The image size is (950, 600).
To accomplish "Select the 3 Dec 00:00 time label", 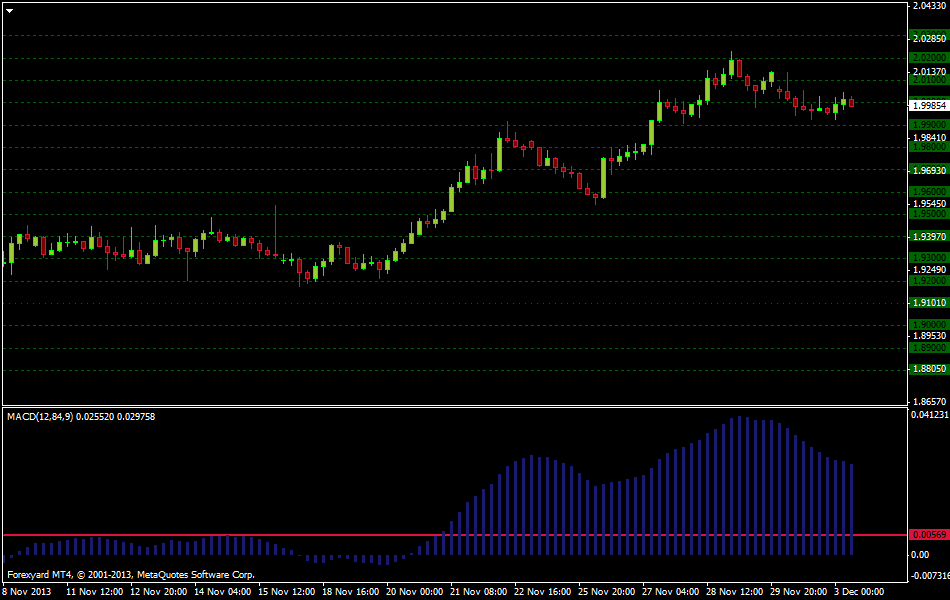I will [860, 591].
